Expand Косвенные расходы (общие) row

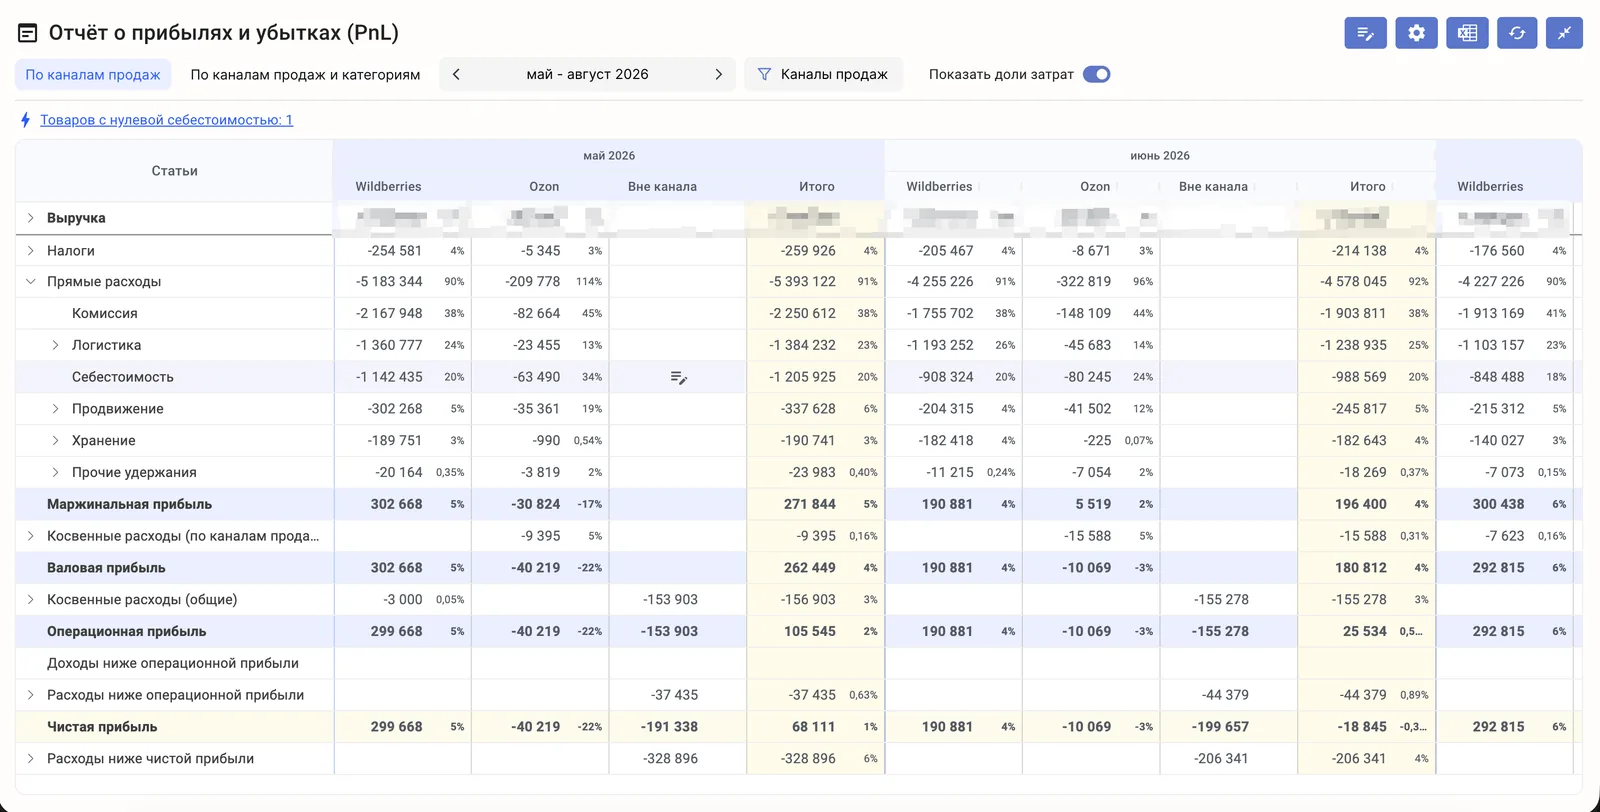click(x=30, y=600)
